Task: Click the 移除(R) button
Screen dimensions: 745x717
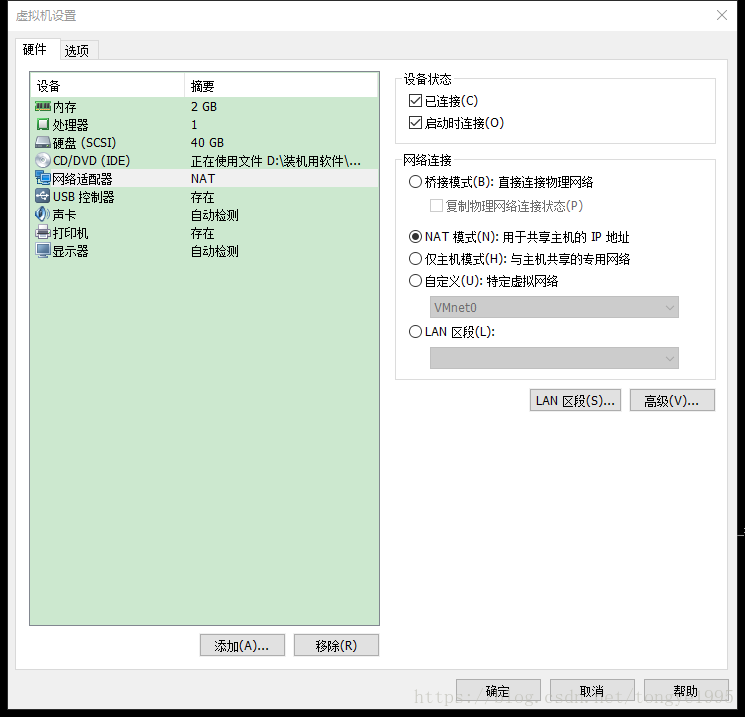Action: [x=336, y=645]
